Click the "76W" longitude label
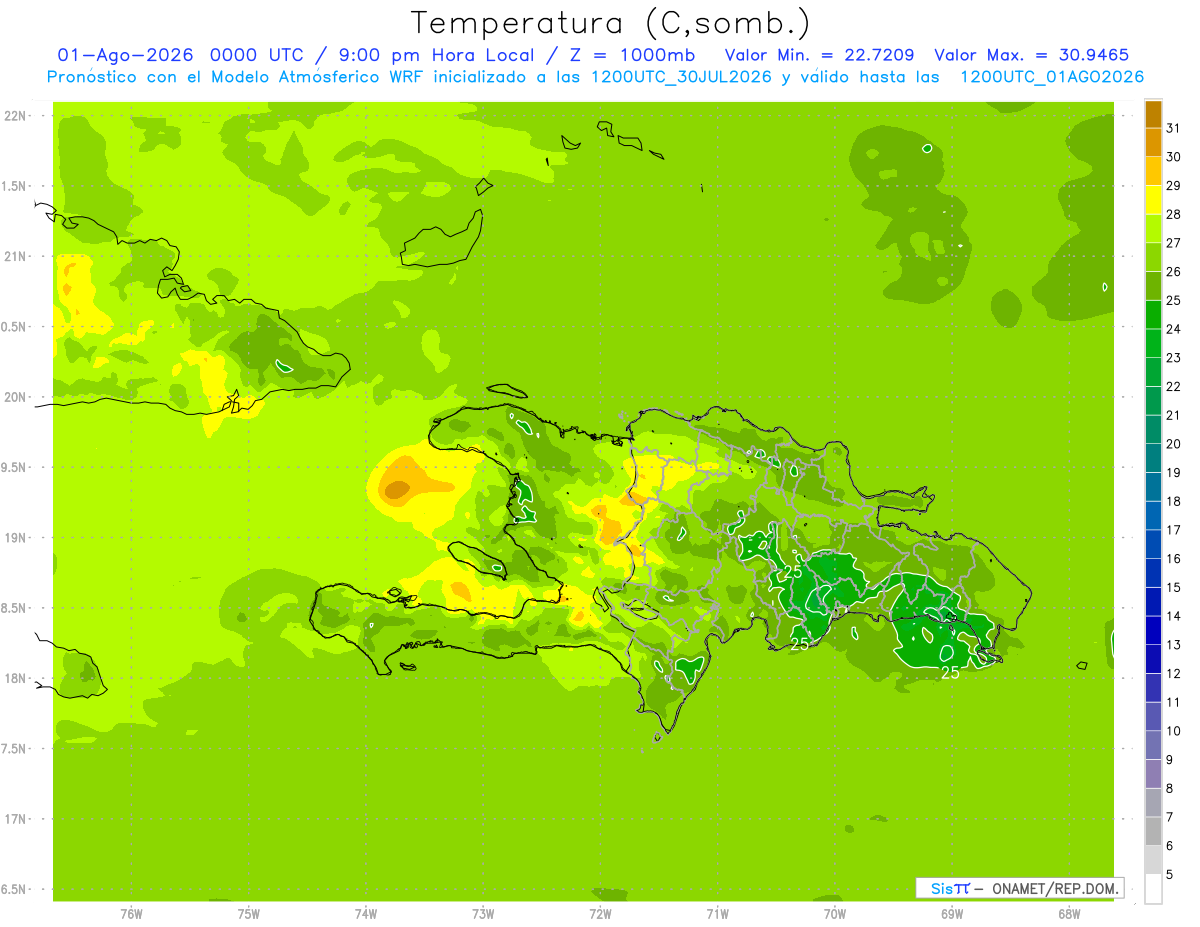This screenshot has width=1200, height=927. point(130,914)
